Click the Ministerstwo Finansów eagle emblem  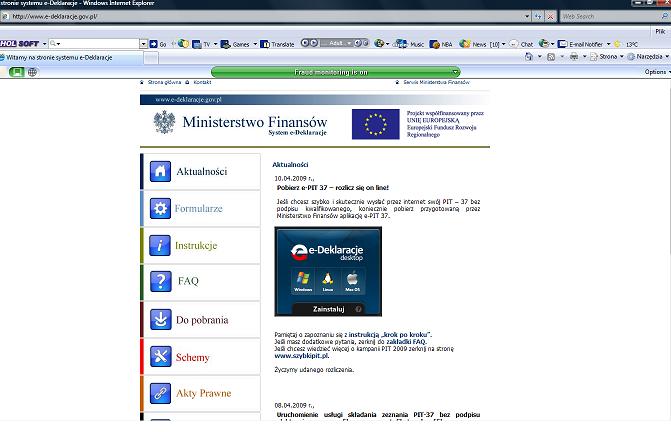pos(164,122)
